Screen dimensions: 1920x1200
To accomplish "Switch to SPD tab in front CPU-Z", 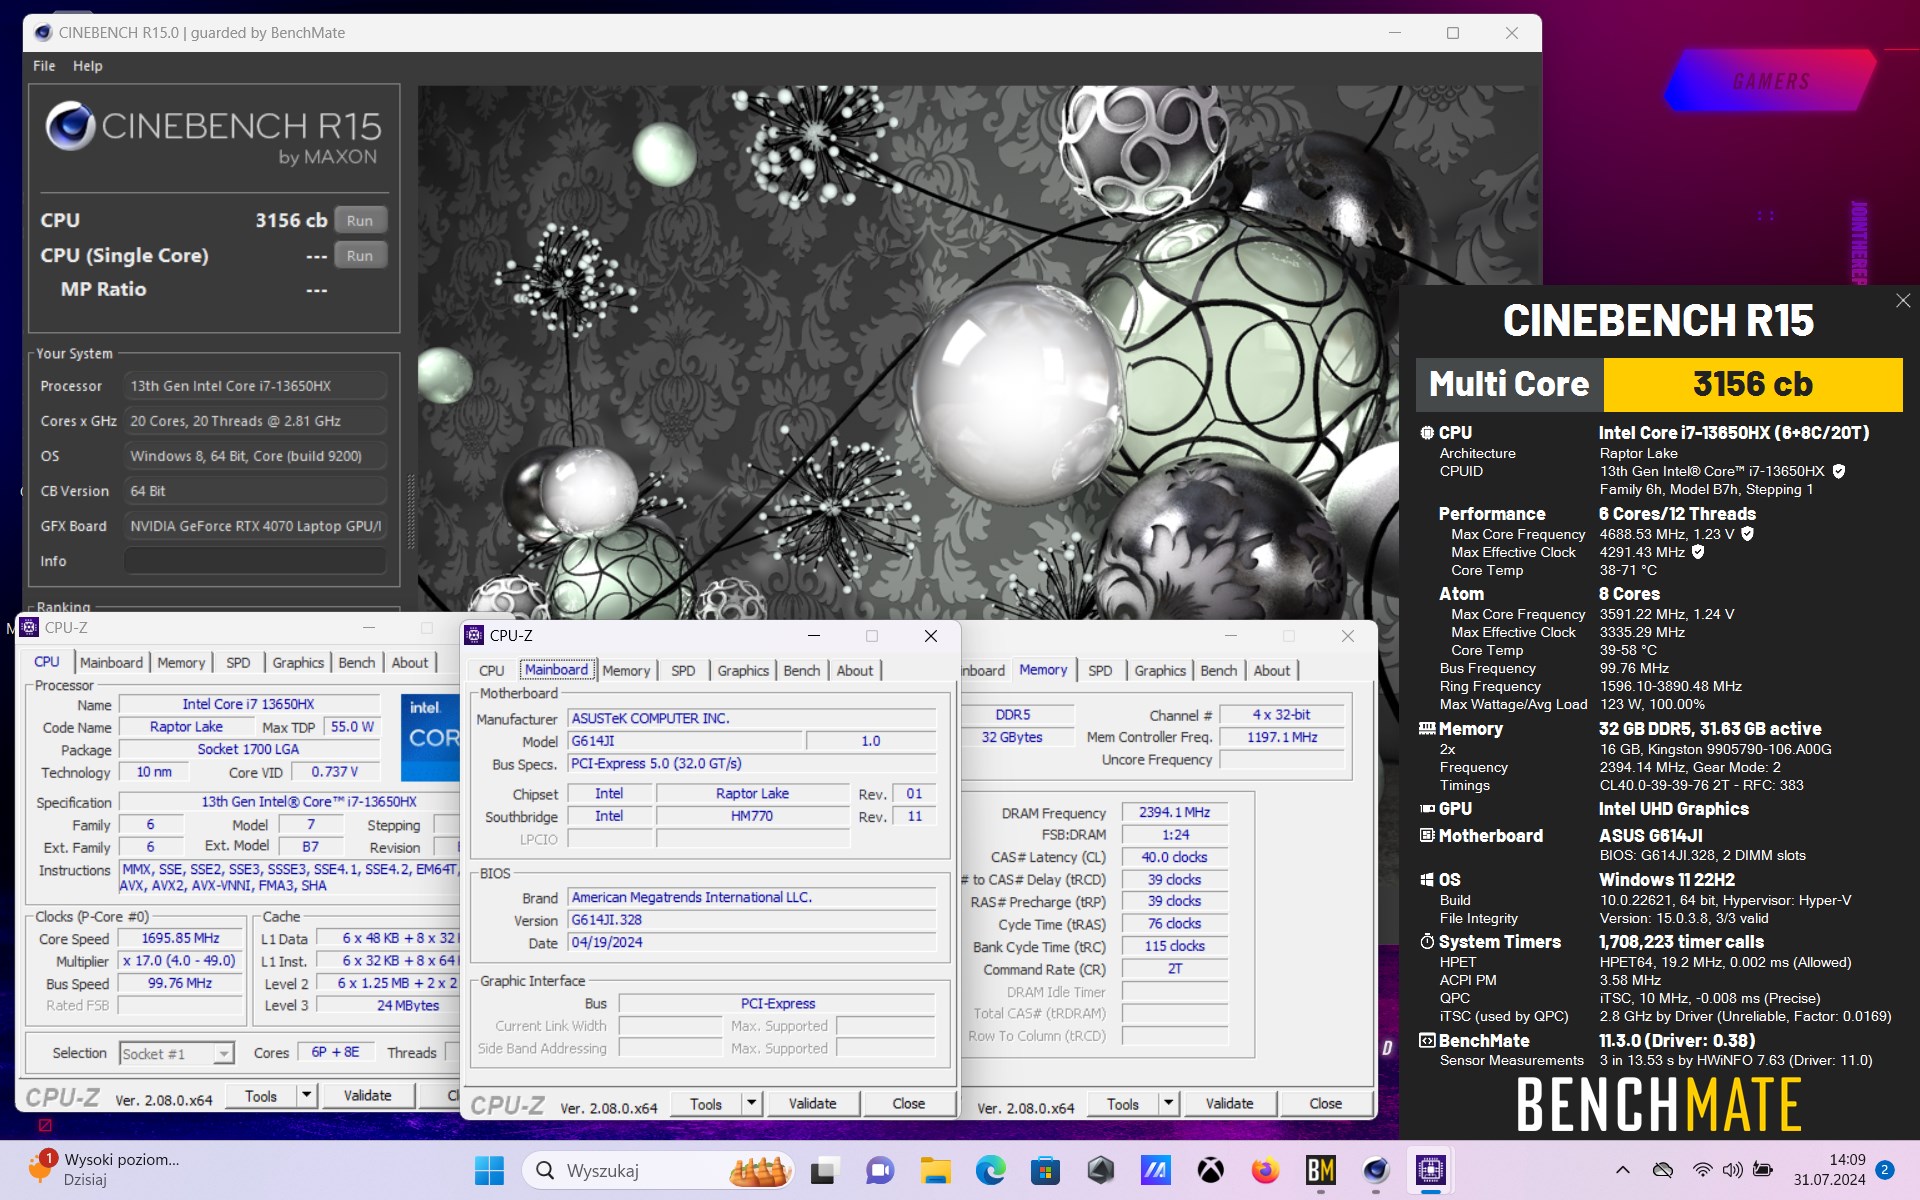I will click(x=683, y=671).
